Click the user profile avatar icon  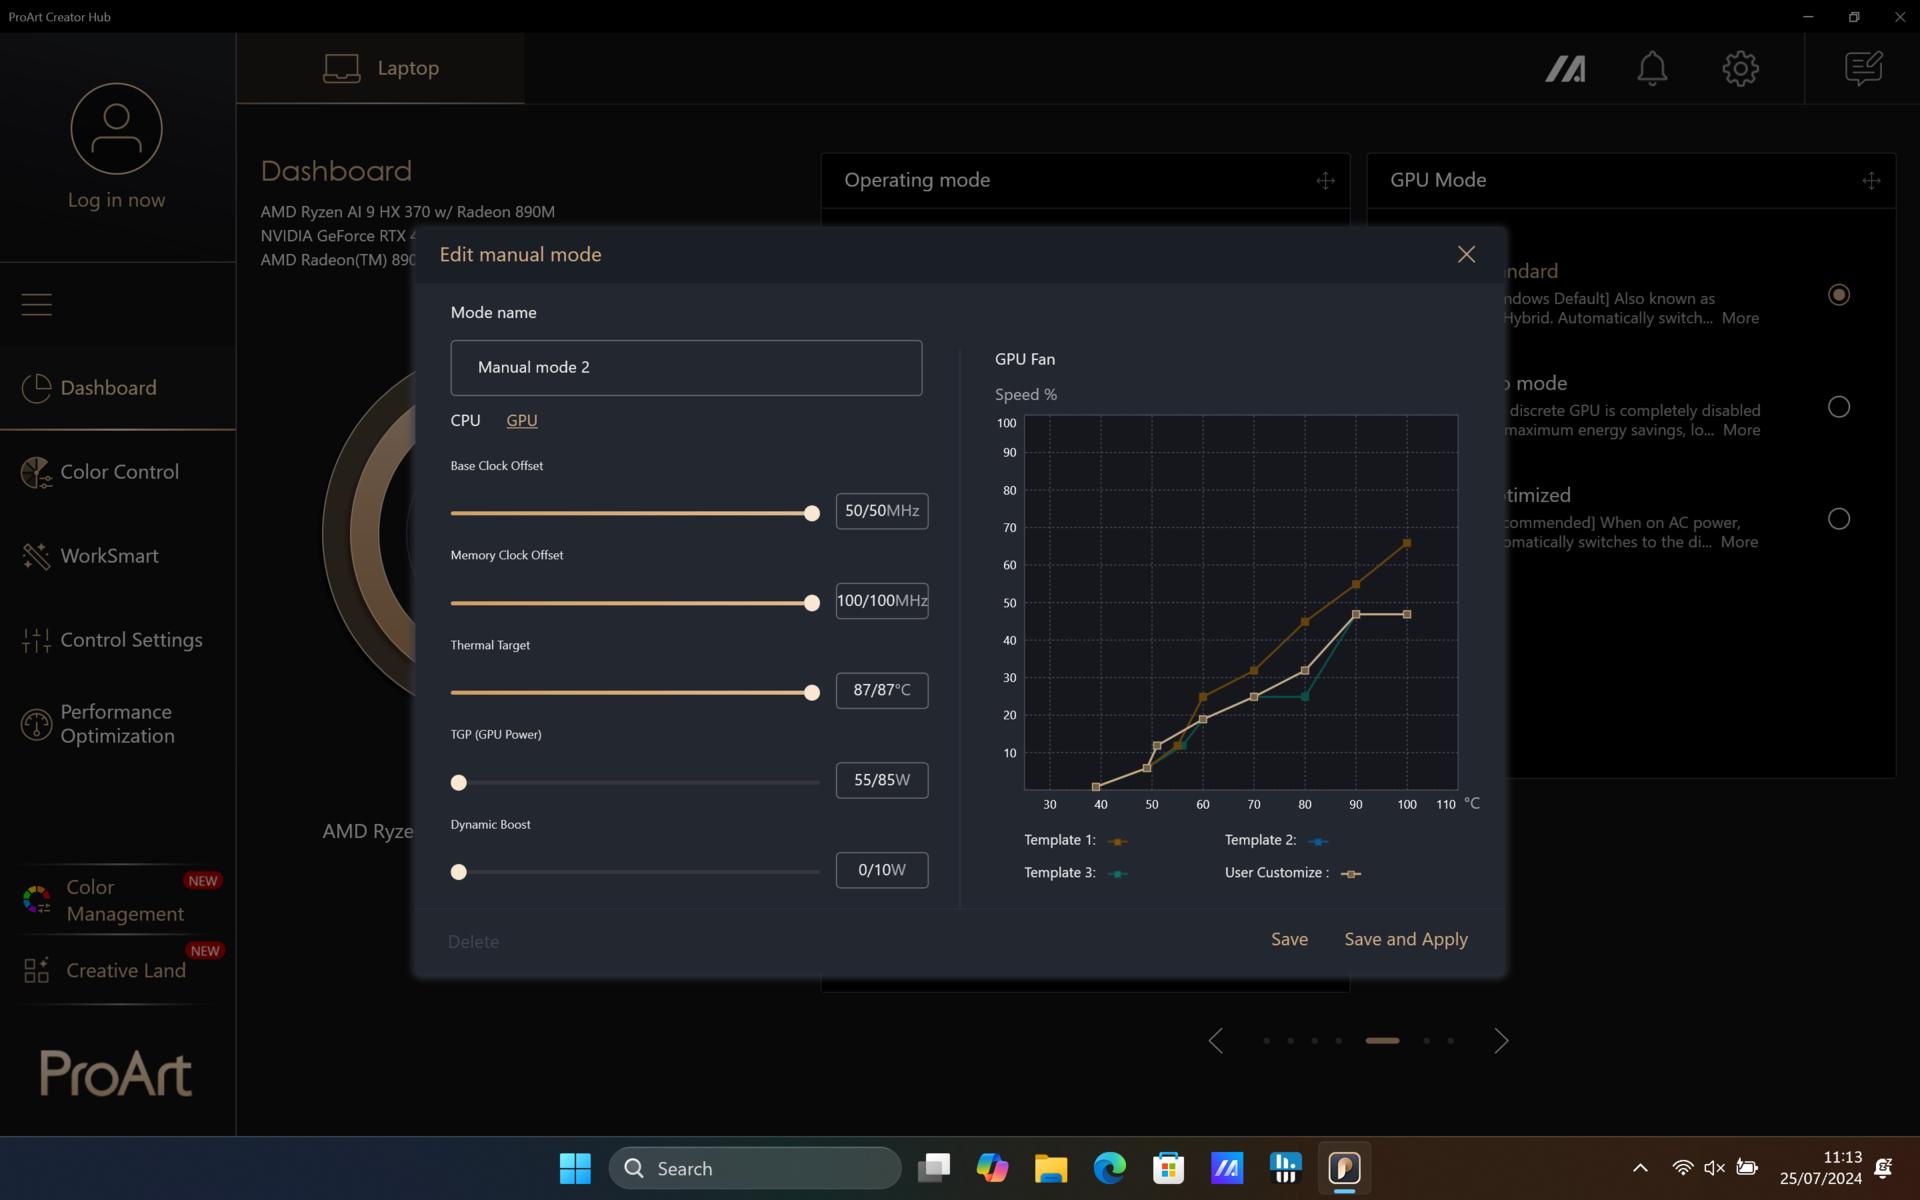(117, 129)
